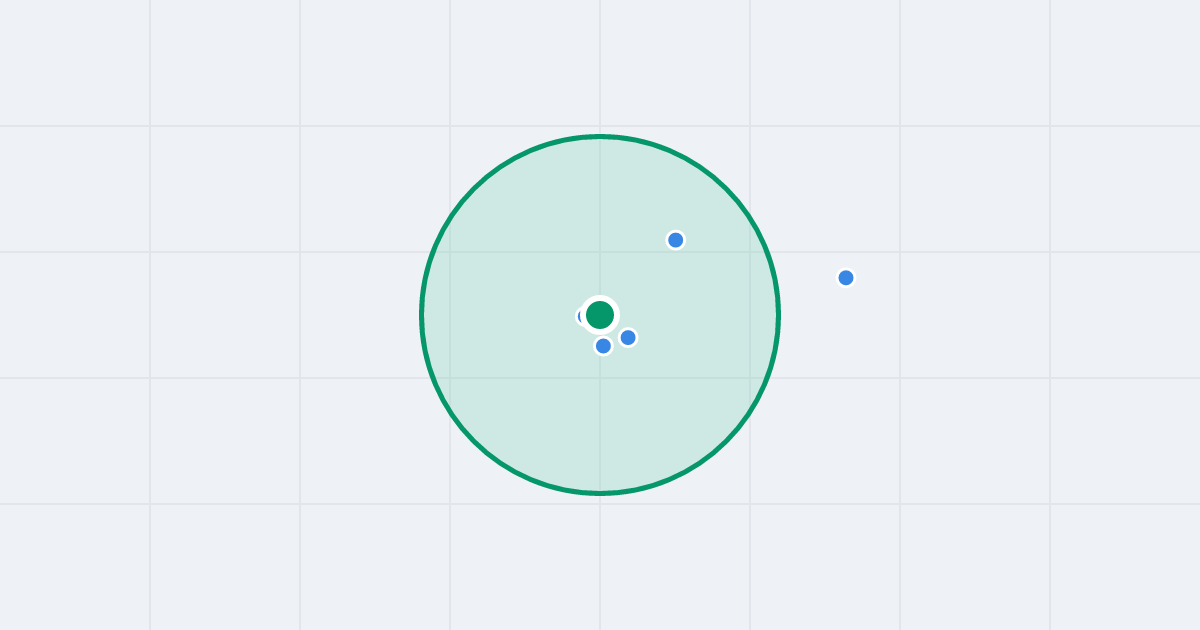
Task: Click the large green center marker
Action: tap(600, 315)
